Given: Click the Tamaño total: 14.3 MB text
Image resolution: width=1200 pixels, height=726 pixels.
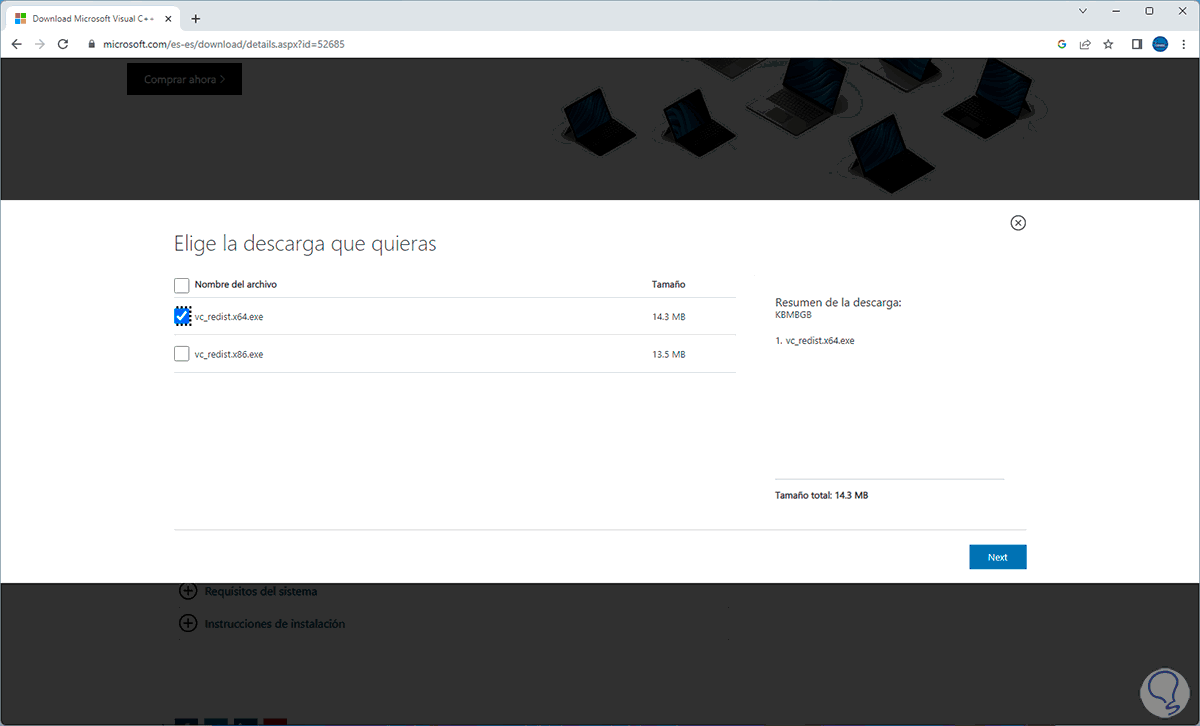Looking at the screenshot, I should tap(822, 495).
